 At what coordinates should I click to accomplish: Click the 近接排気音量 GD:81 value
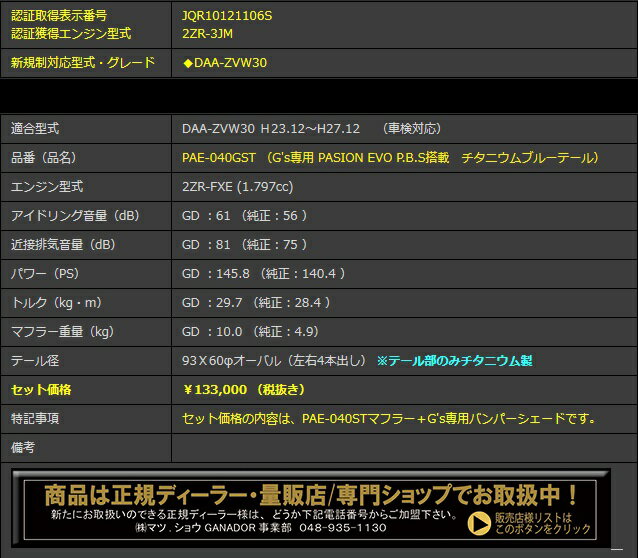coord(244,245)
